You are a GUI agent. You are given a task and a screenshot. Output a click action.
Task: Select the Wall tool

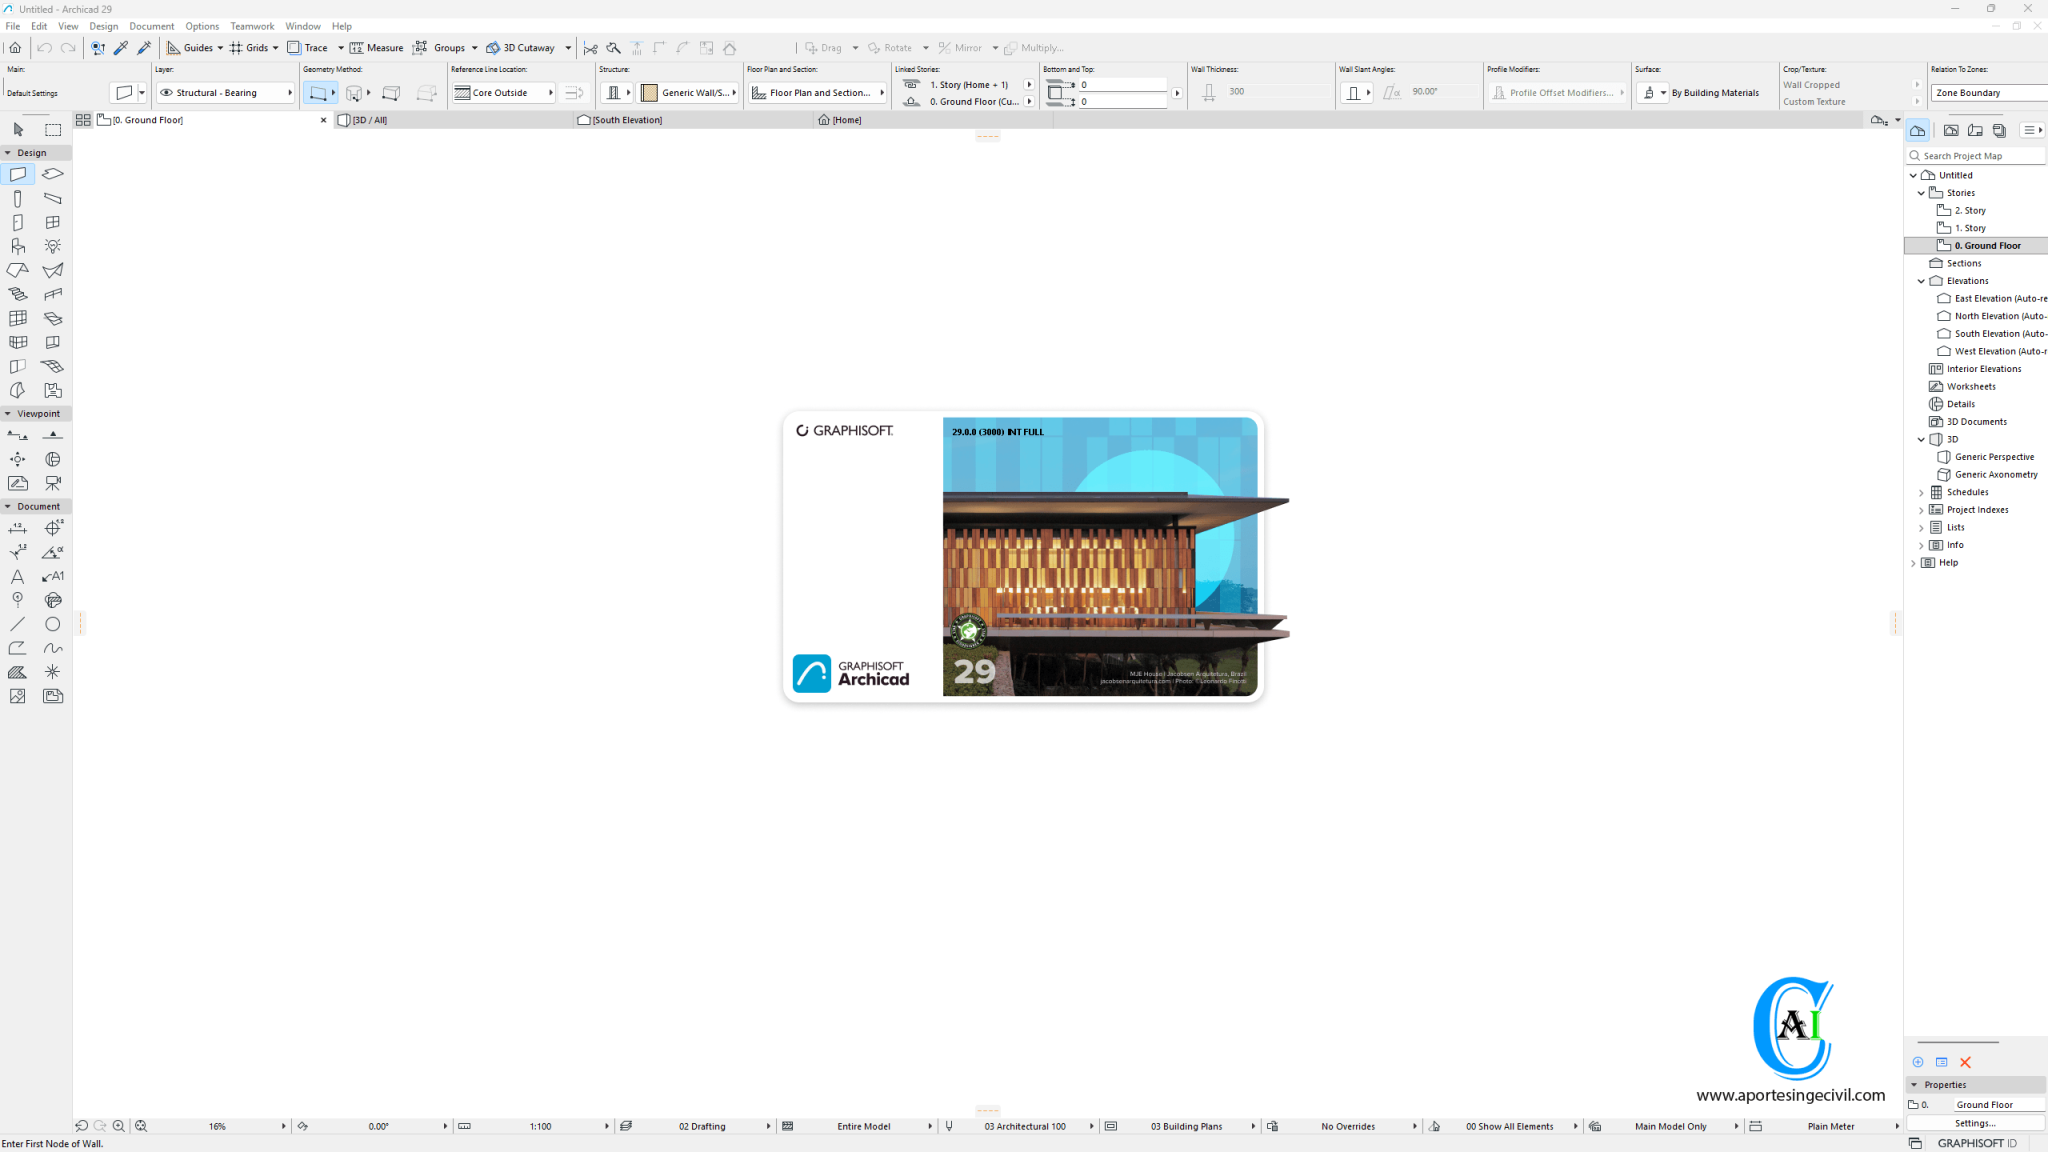point(18,173)
